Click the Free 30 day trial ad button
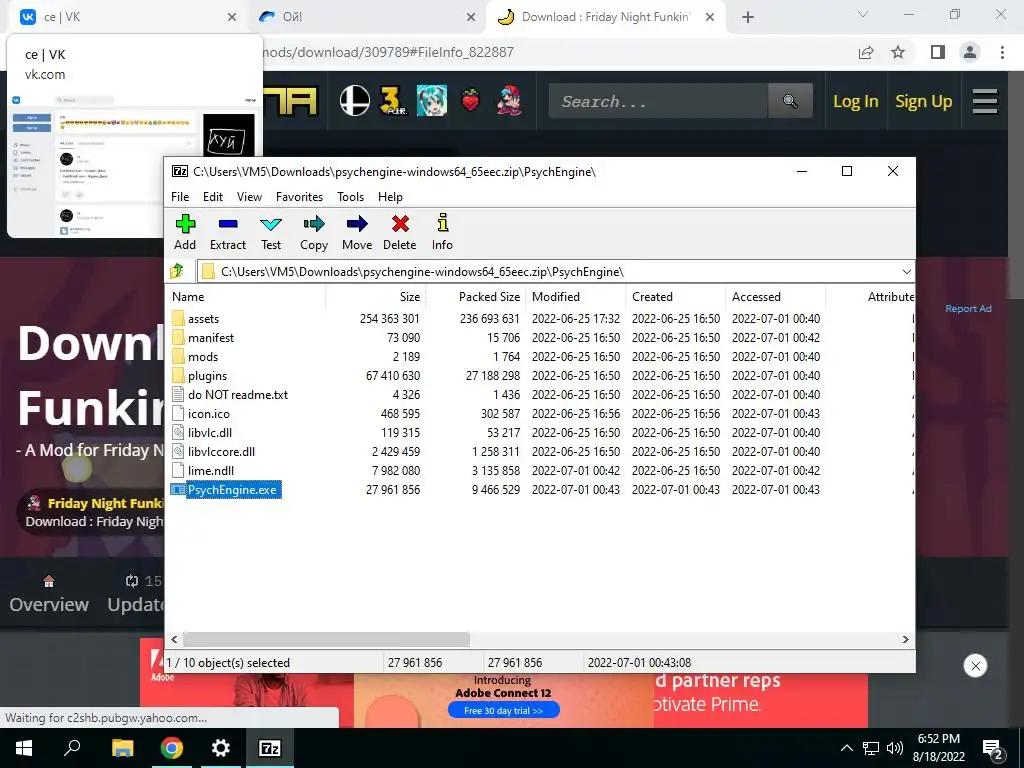The image size is (1024, 768). (504, 711)
